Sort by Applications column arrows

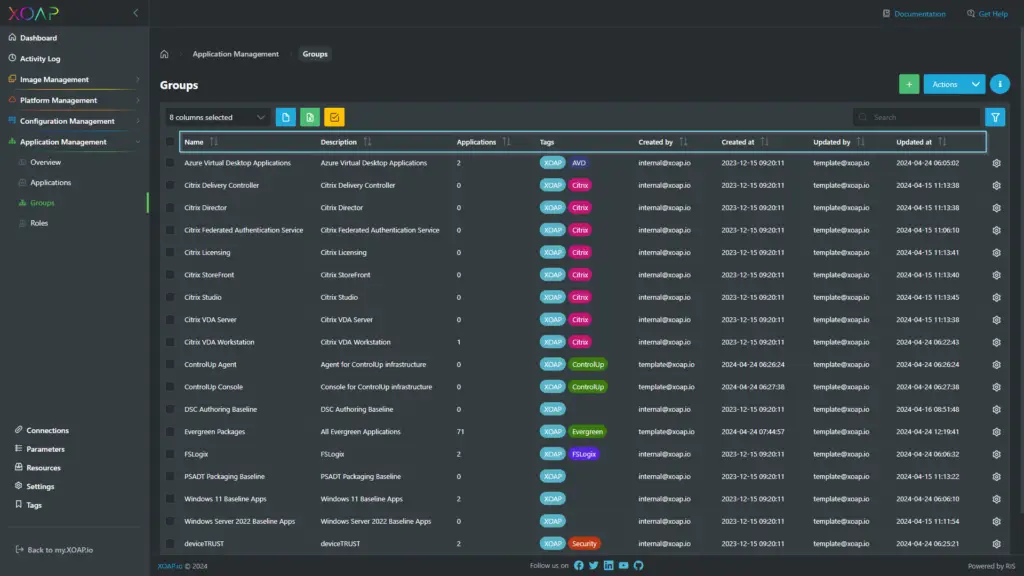pos(507,142)
